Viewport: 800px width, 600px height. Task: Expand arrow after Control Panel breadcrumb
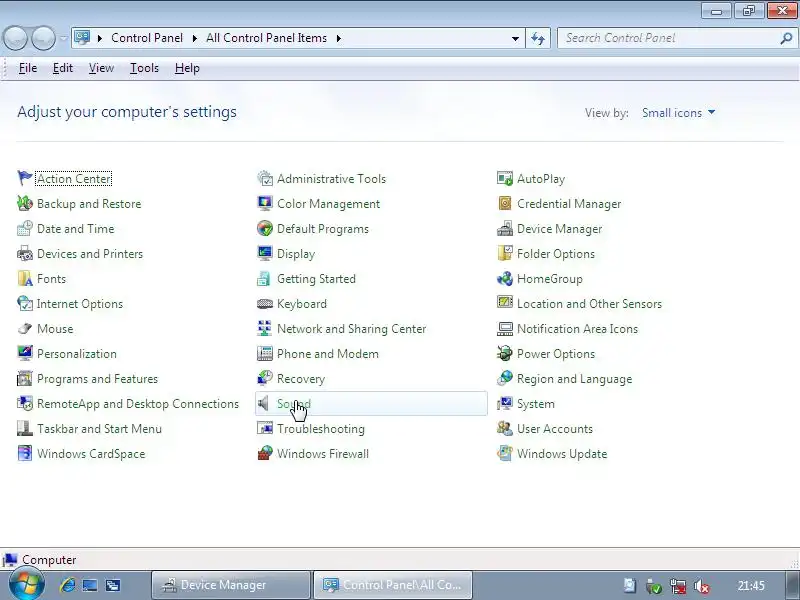(x=194, y=38)
